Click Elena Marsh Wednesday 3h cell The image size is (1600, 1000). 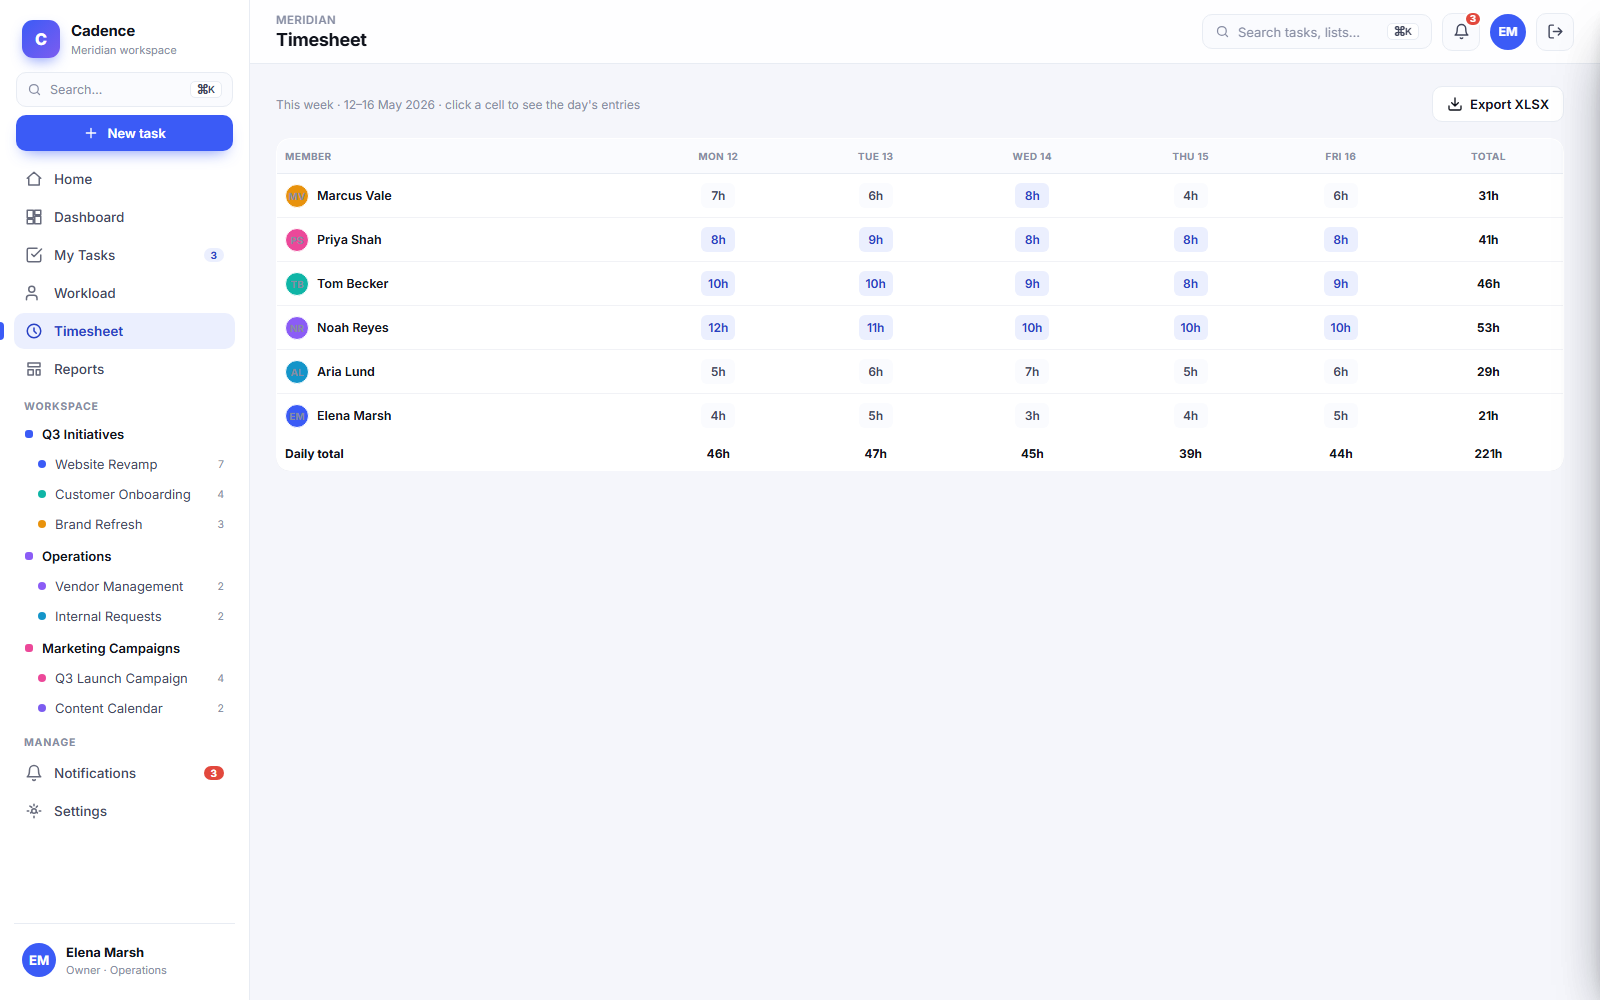tap(1032, 416)
